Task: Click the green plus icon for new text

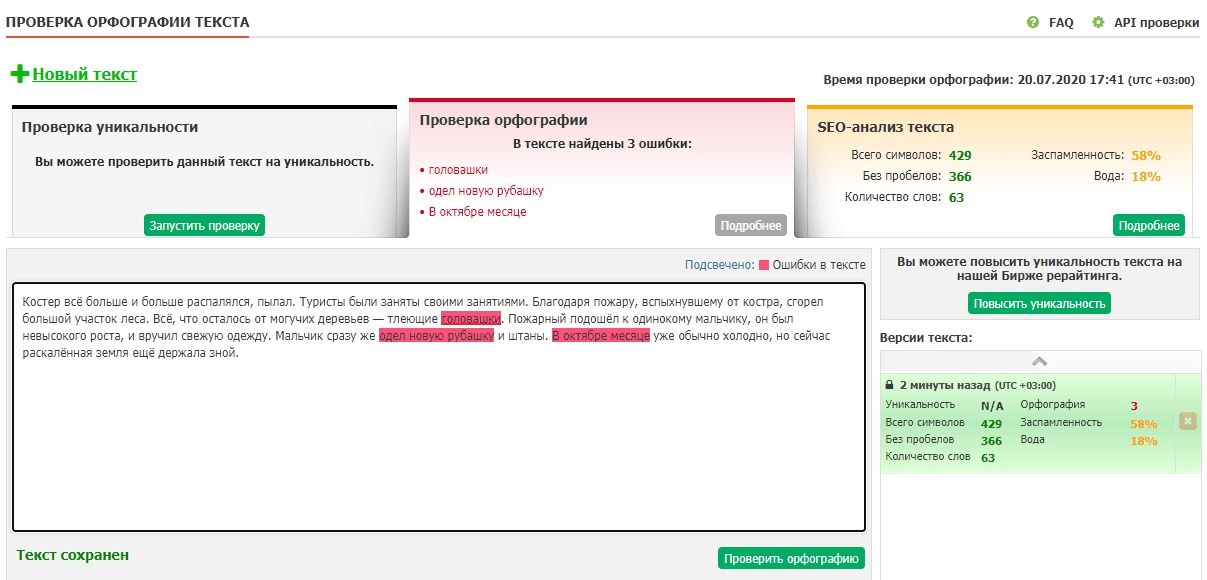Action: (19, 74)
